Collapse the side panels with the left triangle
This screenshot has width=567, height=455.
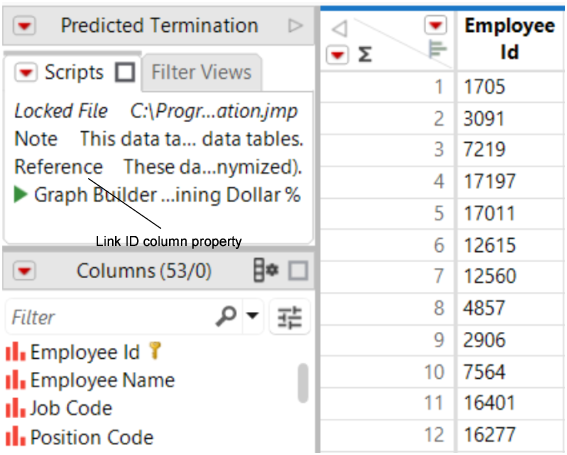340,28
